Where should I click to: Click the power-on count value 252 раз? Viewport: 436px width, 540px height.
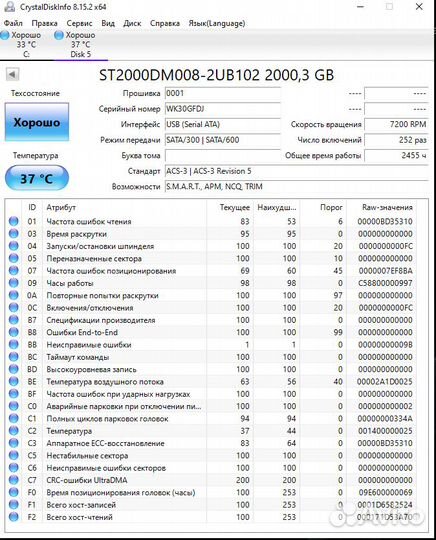click(396, 140)
